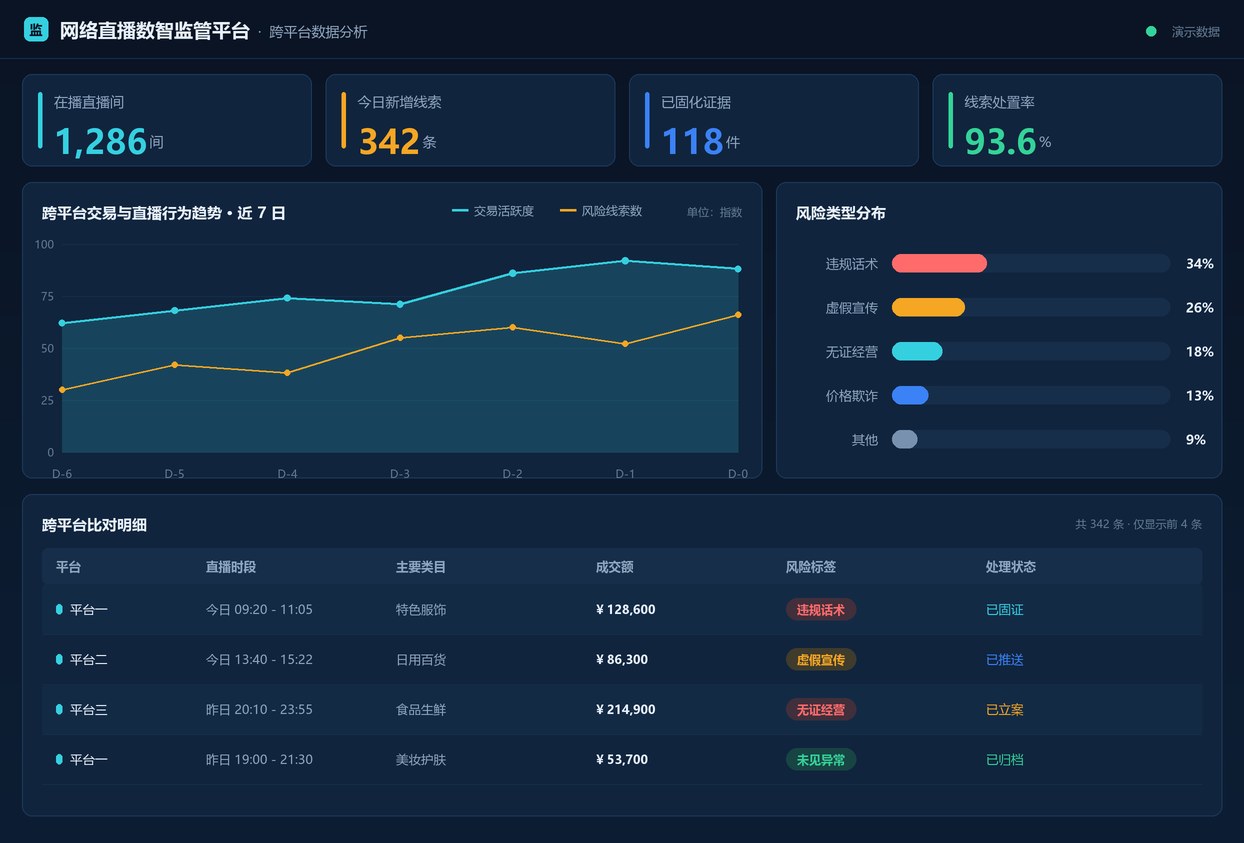Click the 26% value for 虚假宣传
This screenshot has height=843, width=1244.
click(1199, 308)
